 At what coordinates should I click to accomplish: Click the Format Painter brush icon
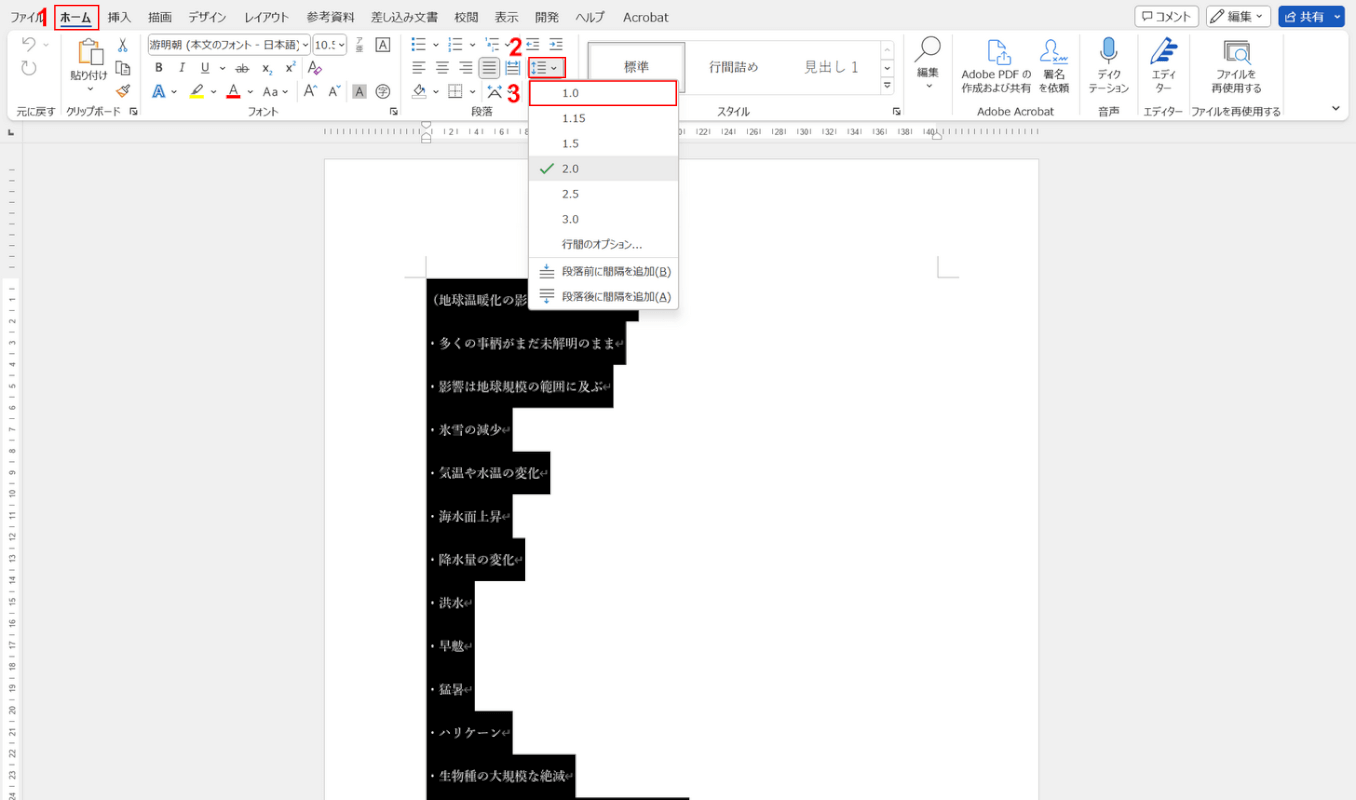(123, 91)
